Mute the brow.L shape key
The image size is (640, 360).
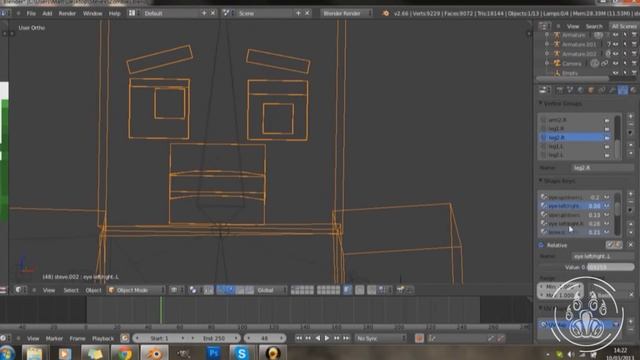coord(607,232)
